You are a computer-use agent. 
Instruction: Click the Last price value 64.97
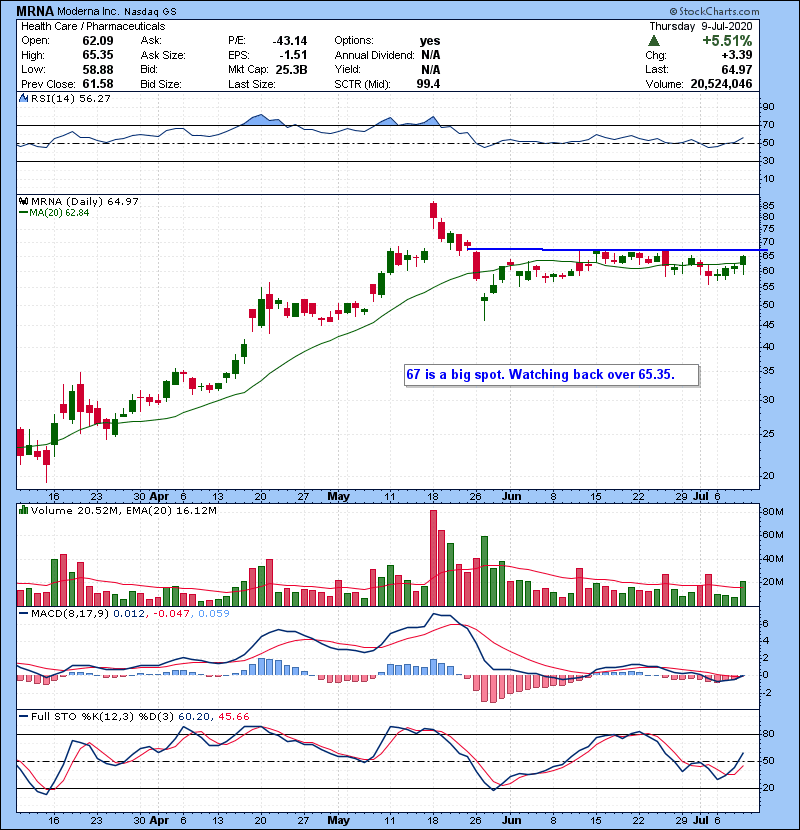pyautogui.click(x=736, y=70)
